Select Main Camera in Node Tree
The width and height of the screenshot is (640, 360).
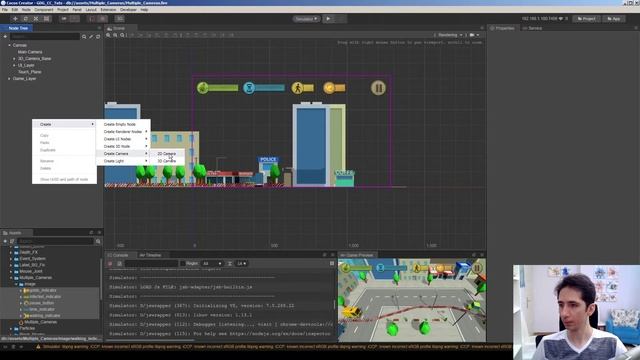pos(30,52)
